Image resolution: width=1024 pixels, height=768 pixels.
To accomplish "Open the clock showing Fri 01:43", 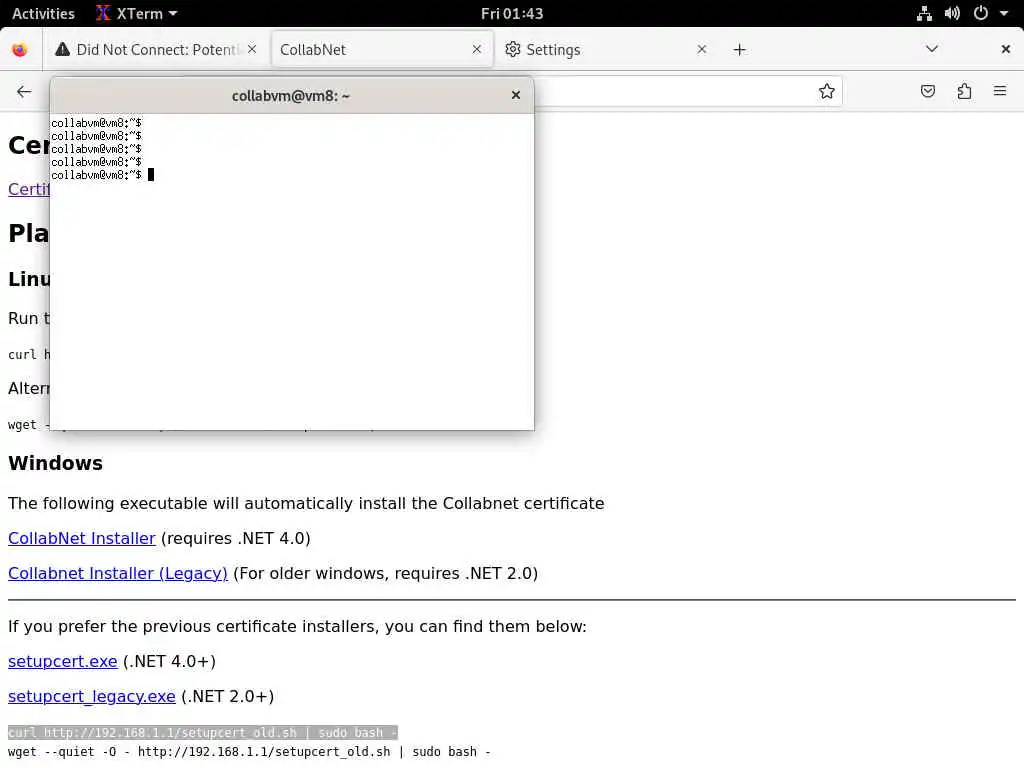I will (x=512, y=14).
